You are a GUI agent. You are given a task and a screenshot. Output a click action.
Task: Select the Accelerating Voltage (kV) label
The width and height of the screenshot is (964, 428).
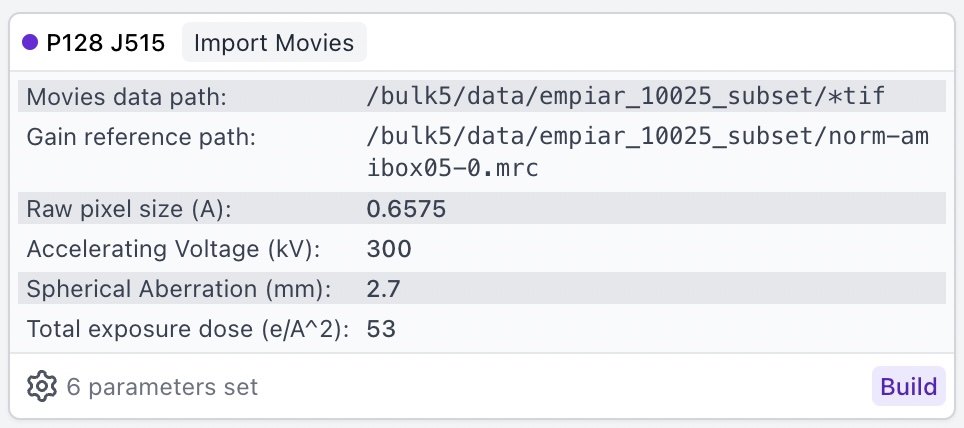(171, 249)
